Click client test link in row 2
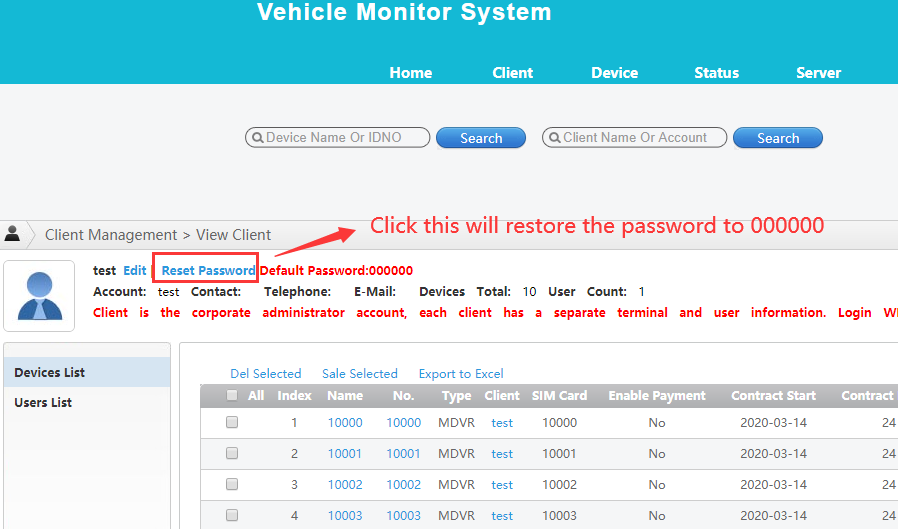The image size is (898, 529). coord(502,453)
